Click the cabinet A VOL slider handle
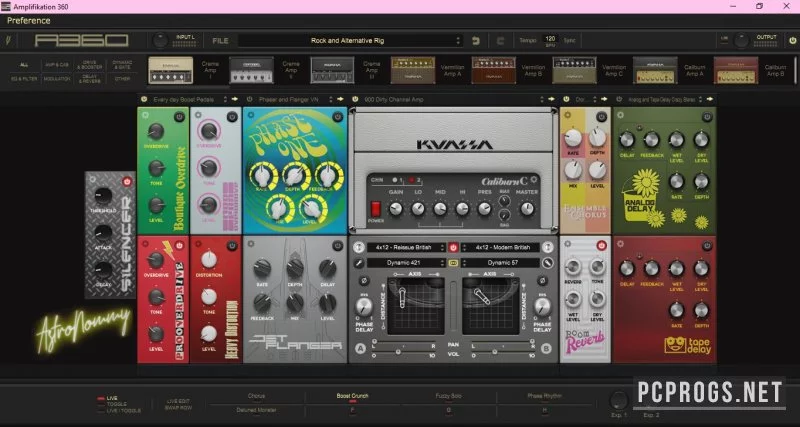This screenshot has height=427, width=800. pyautogui.click(x=396, y=351)
